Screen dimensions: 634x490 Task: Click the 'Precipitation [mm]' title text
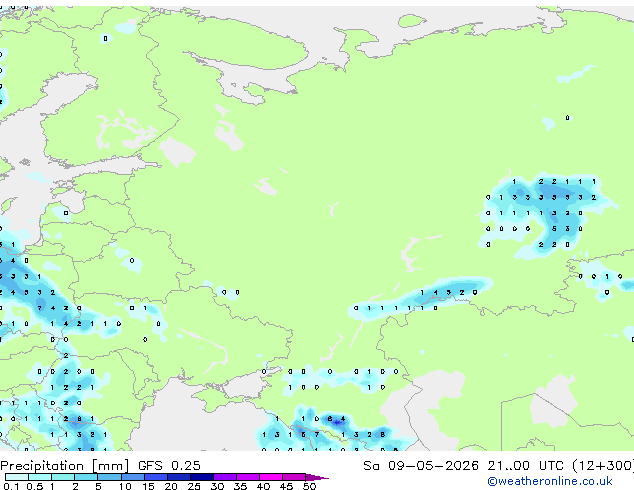65,466
